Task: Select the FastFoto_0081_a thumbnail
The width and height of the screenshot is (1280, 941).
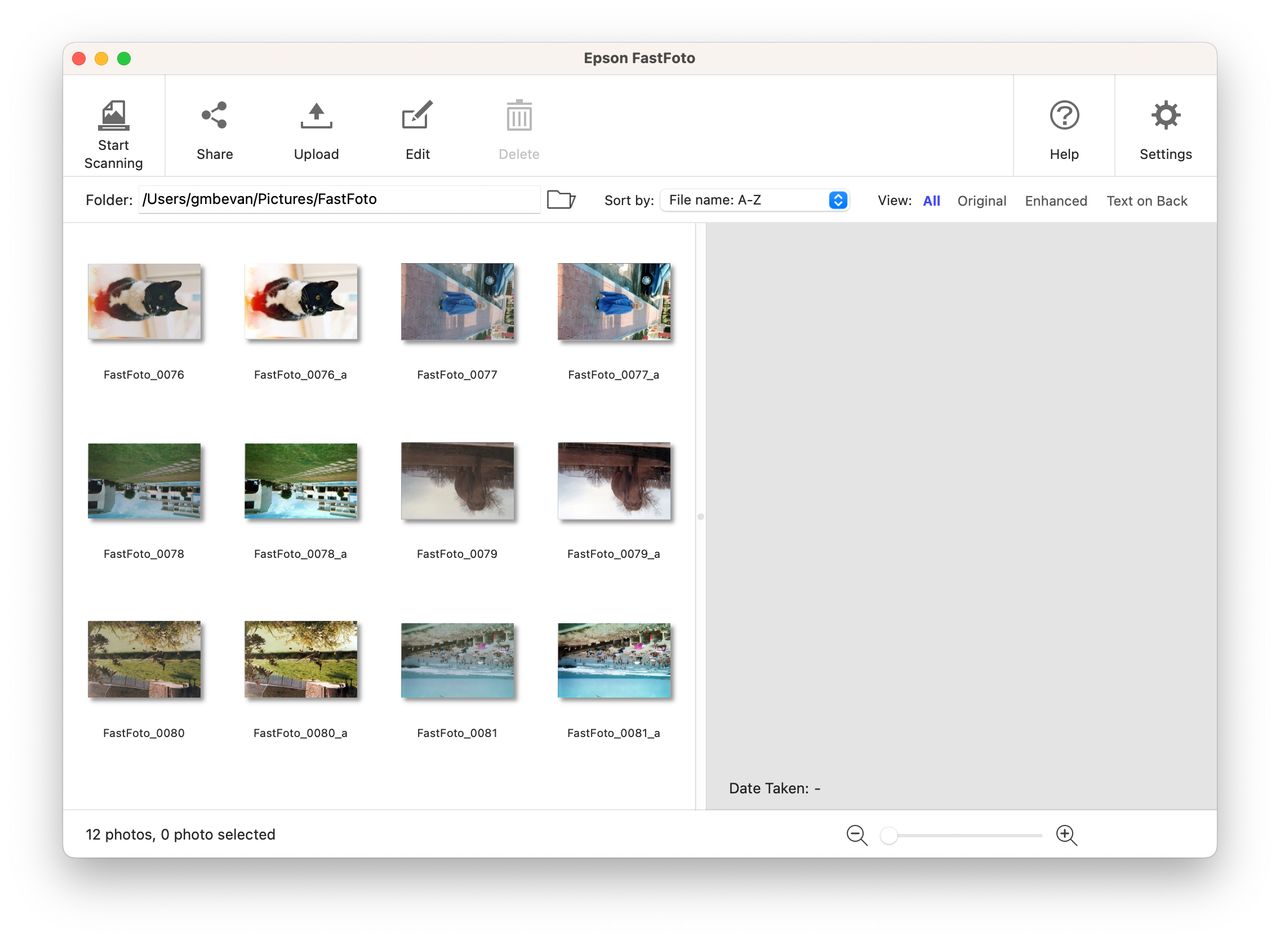Action: point(614,660)
